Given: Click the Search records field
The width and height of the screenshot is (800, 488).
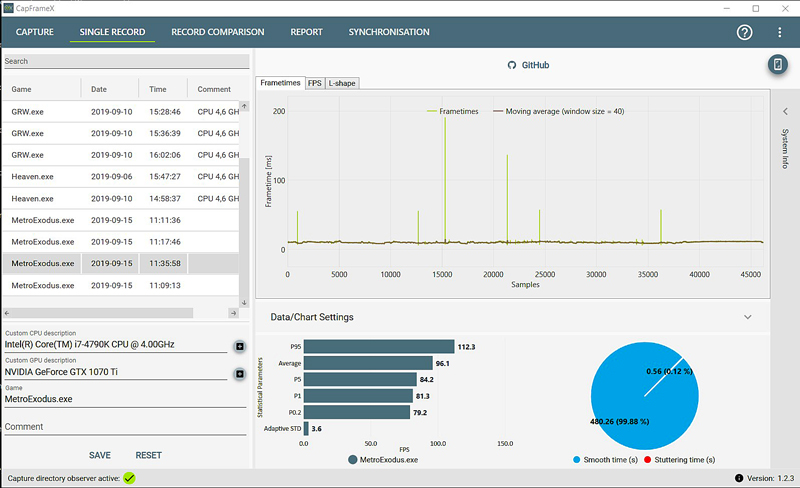Looking at the screenshot, I should 127,61.
